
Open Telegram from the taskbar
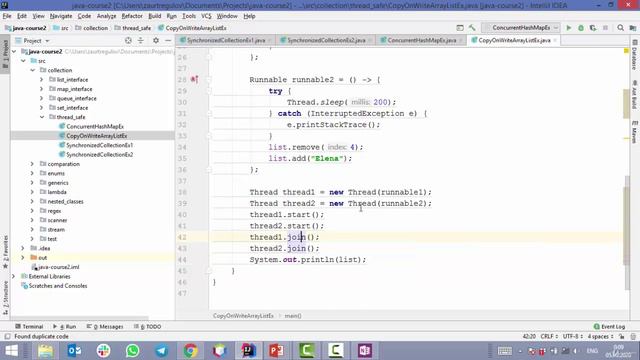coord(162,351)
